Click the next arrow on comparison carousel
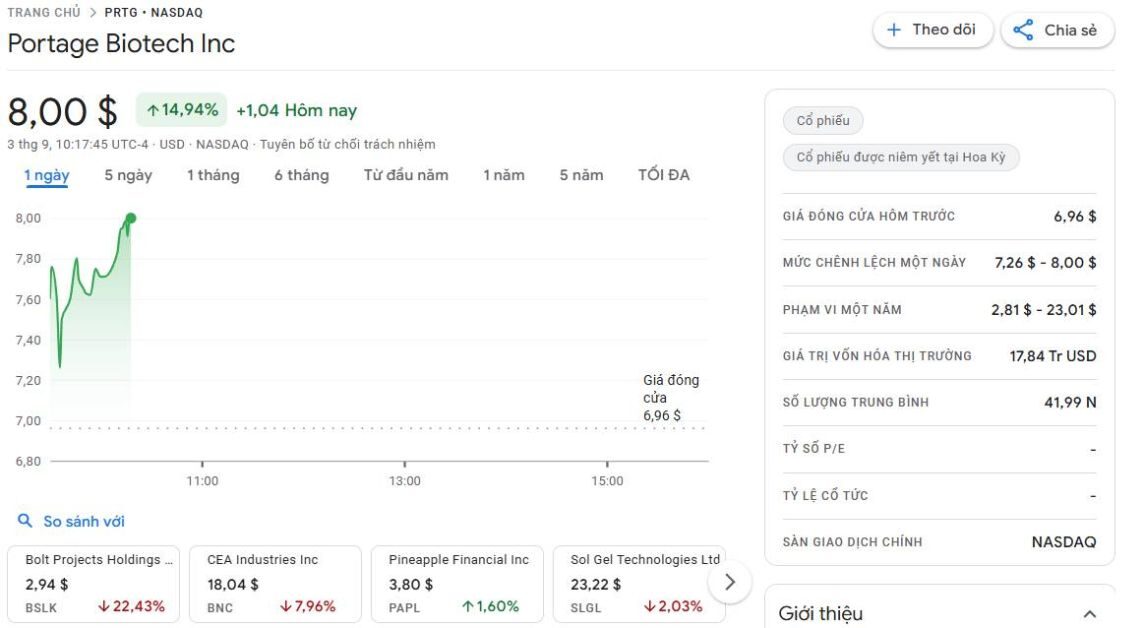 [730, 582]
